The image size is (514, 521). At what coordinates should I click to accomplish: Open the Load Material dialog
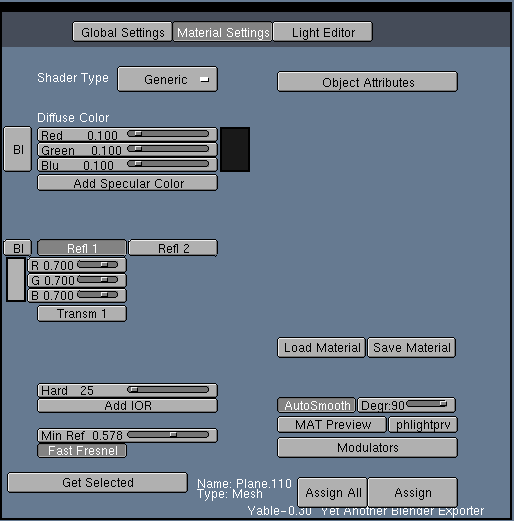click(x=321, y=347)
